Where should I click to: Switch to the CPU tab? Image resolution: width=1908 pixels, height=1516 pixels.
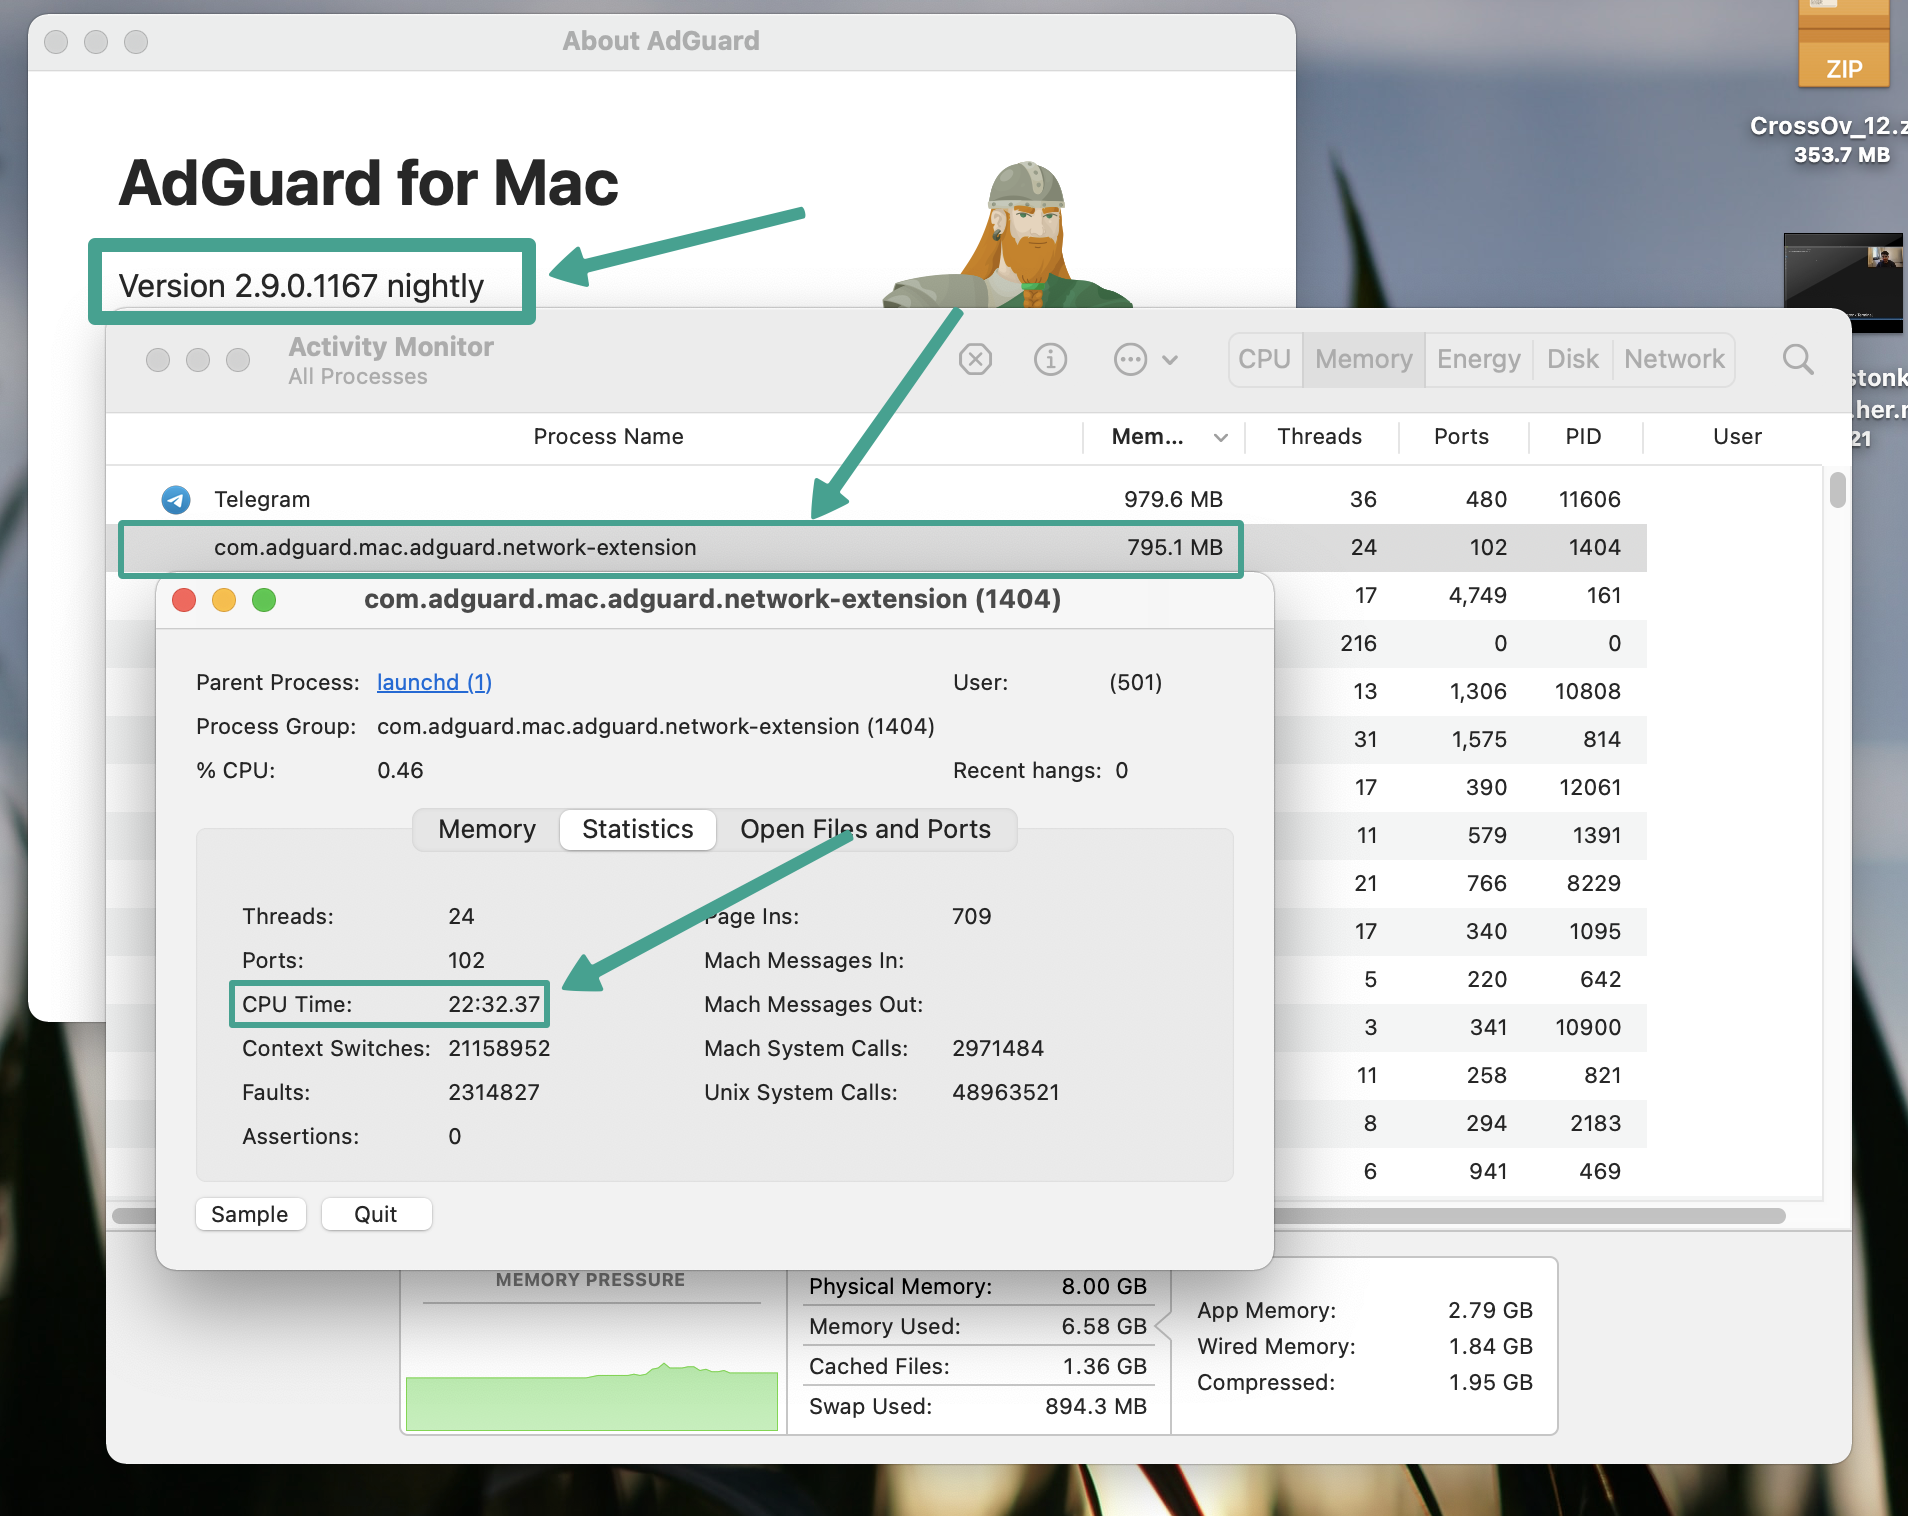(1264, 359)
